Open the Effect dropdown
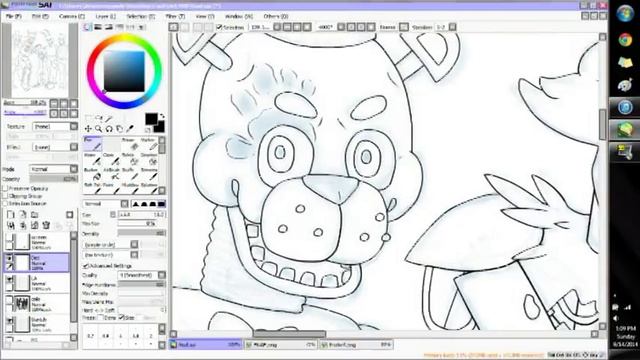This screenshot has width=640, height=360. click(55, 147)
